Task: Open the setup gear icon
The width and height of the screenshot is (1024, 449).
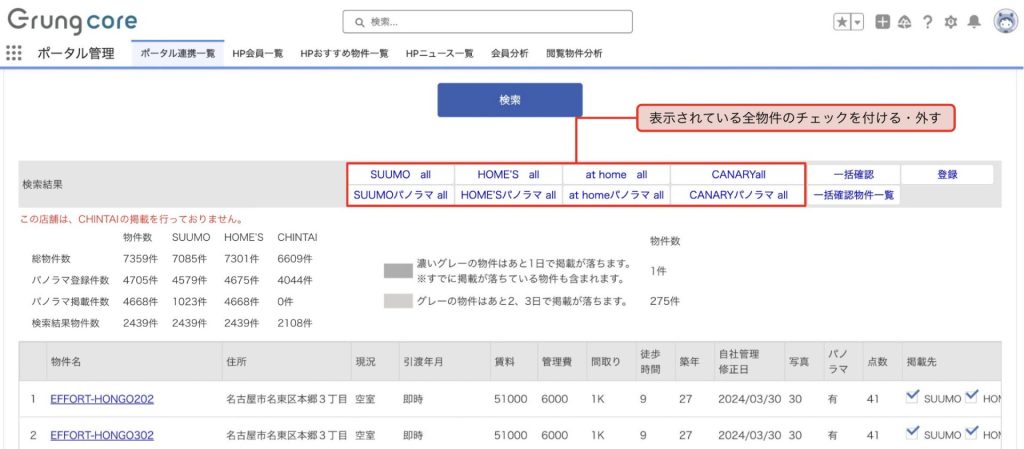Action: [x=950, y=22]
